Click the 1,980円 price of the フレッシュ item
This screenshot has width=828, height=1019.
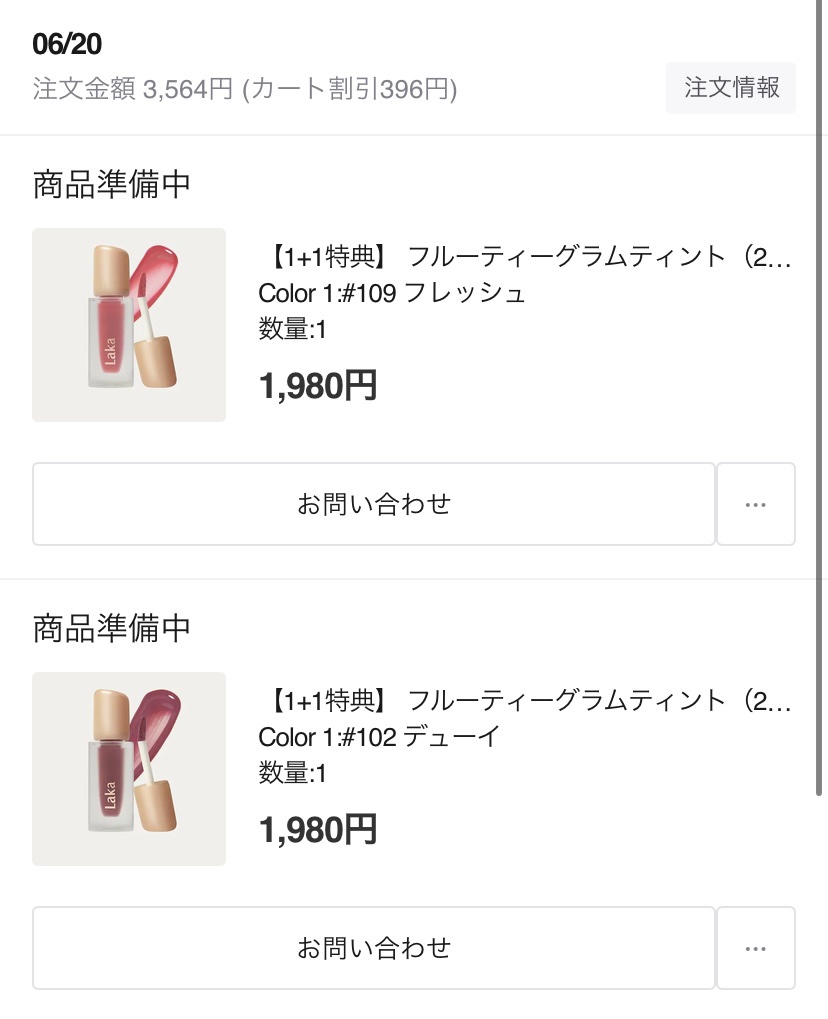[318, 385]
